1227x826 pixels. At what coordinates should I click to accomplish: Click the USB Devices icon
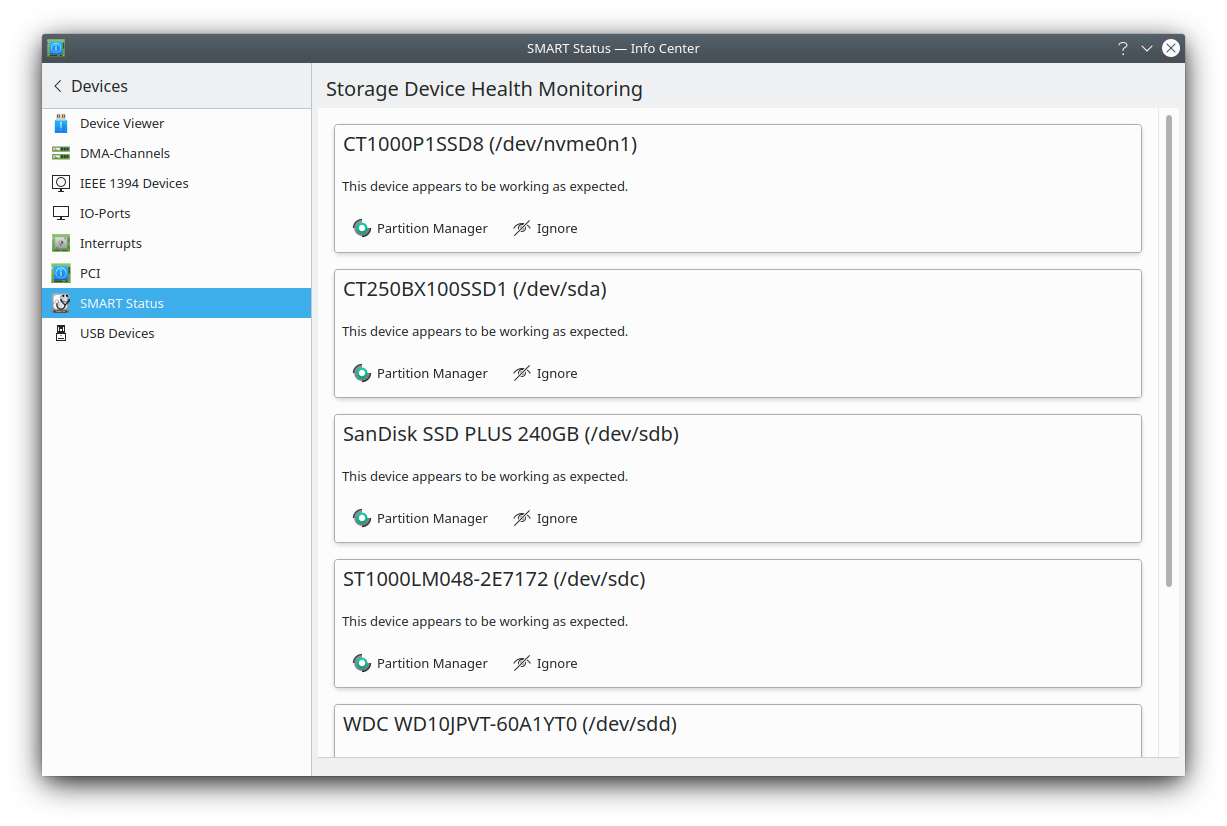[61, 333]
